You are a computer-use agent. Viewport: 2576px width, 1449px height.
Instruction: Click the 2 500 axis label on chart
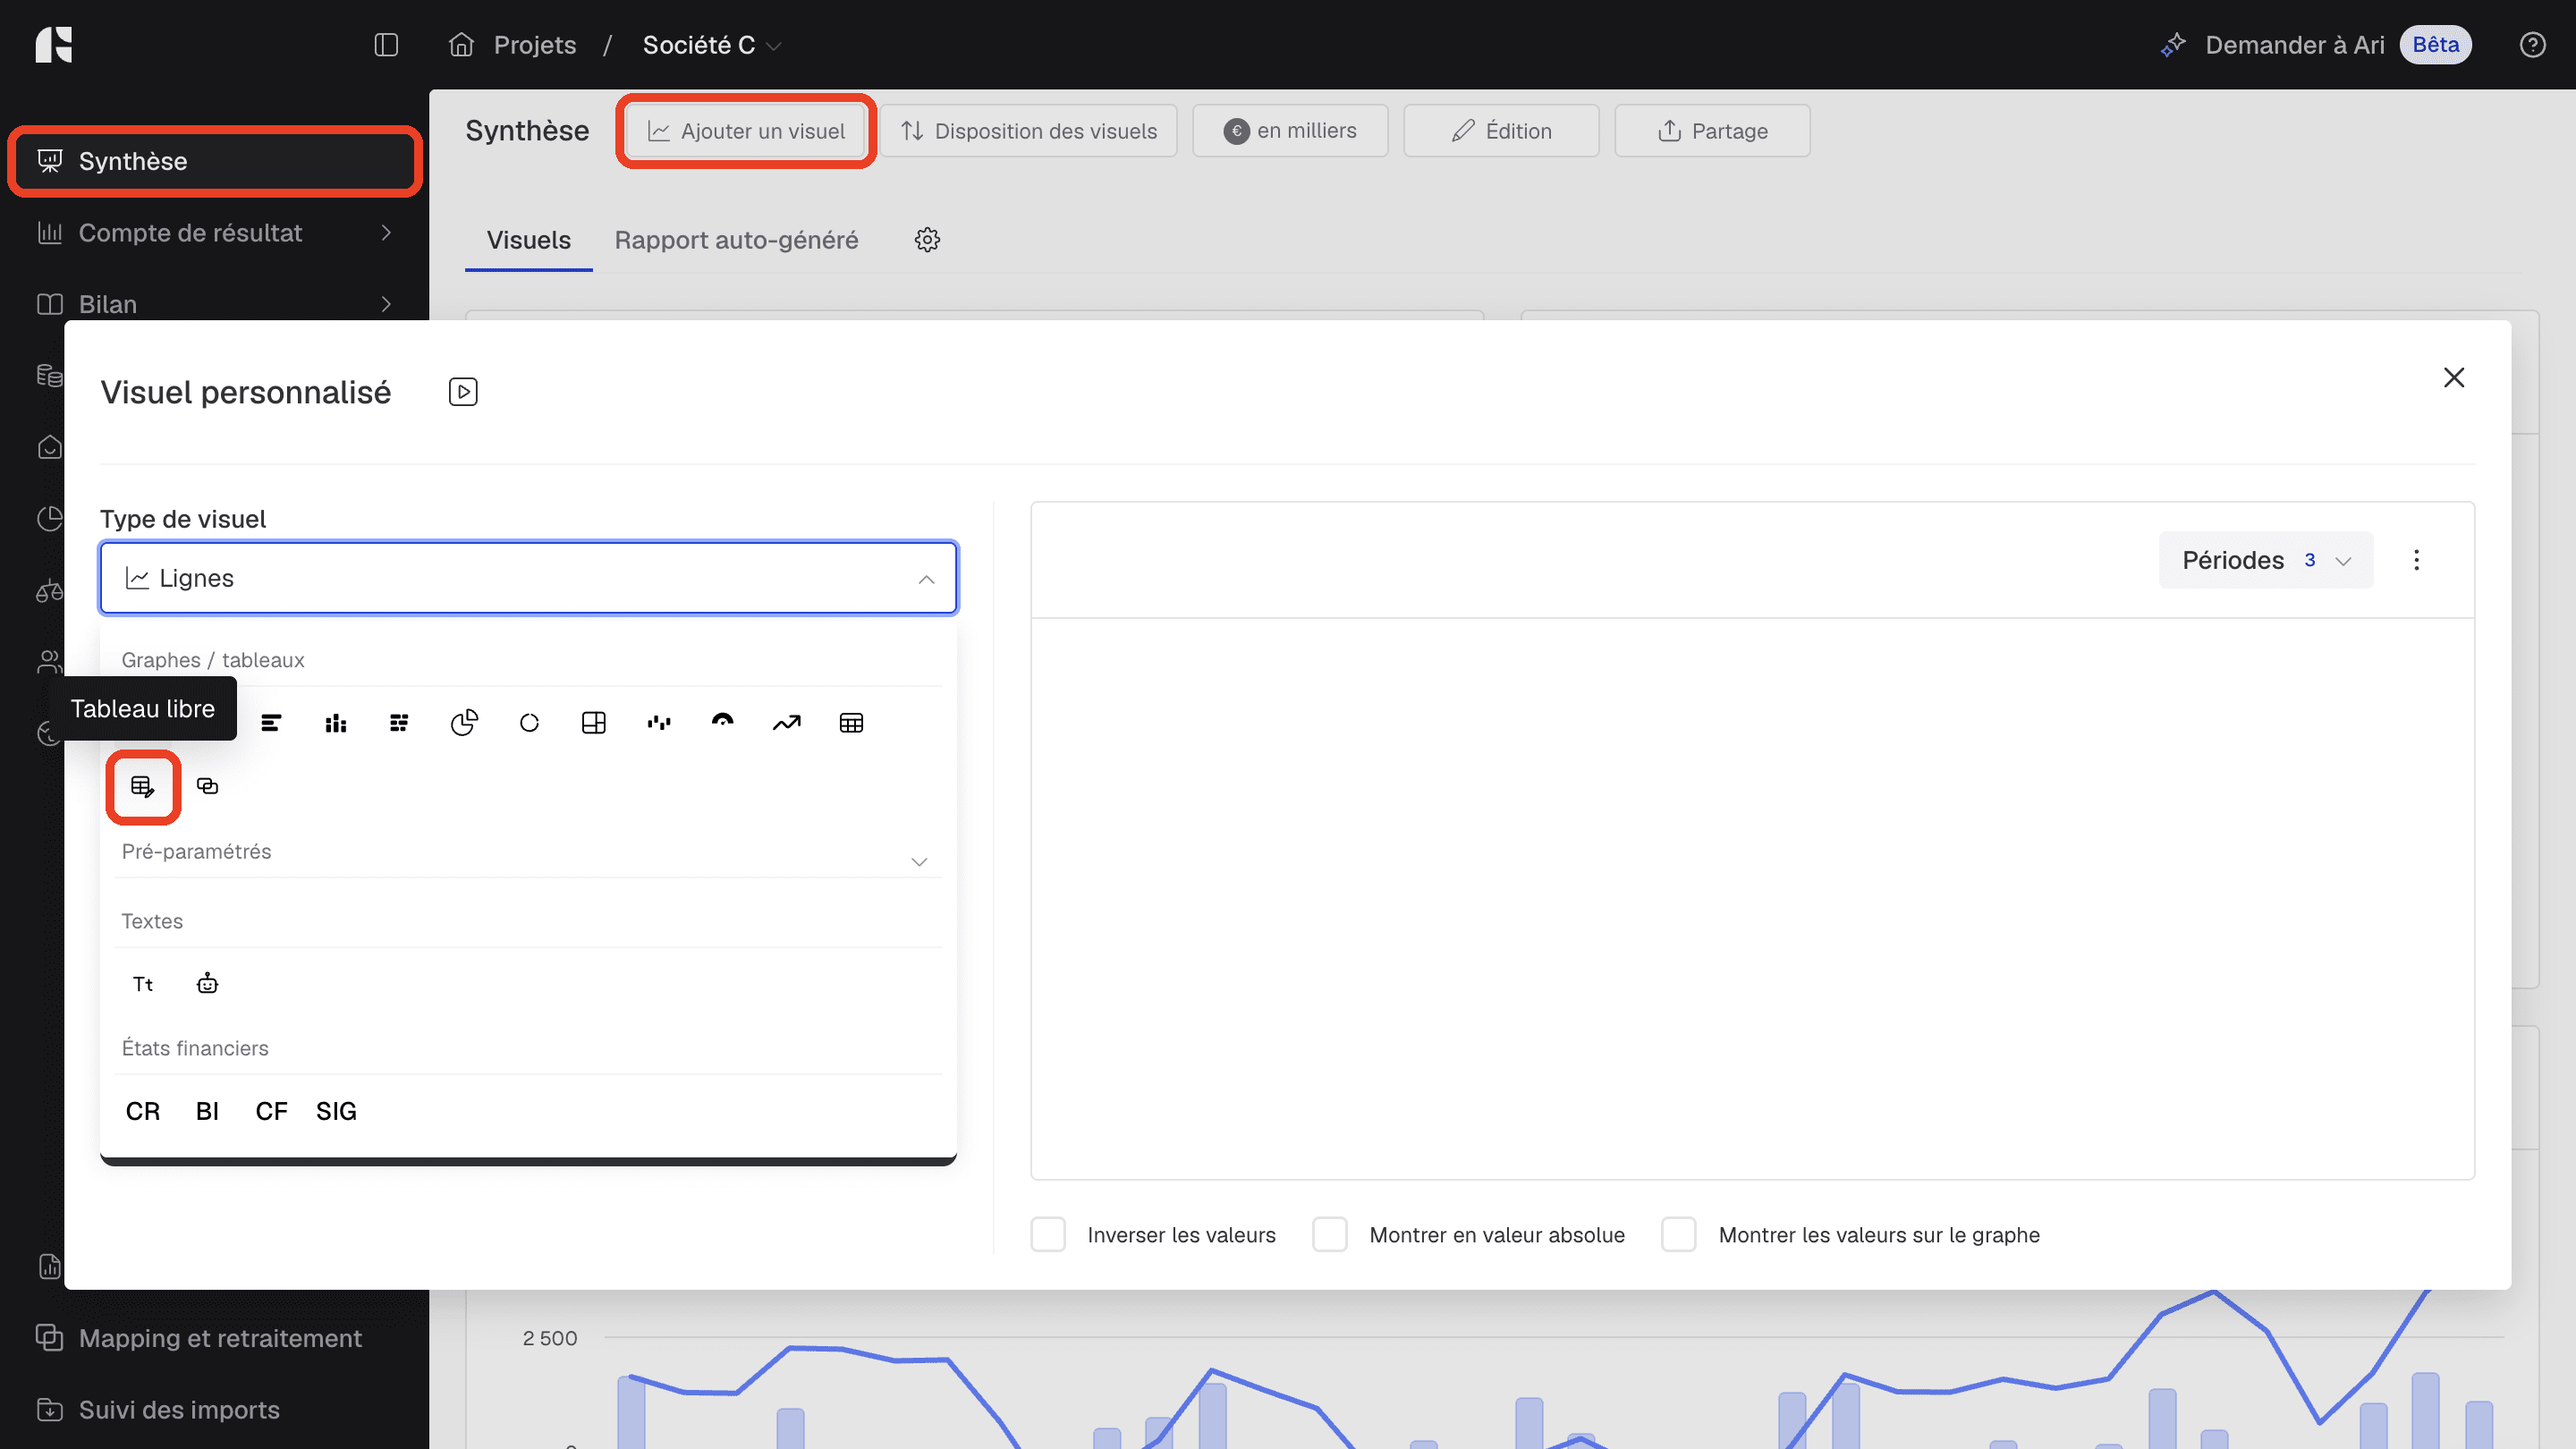[x=550, y=1338]
